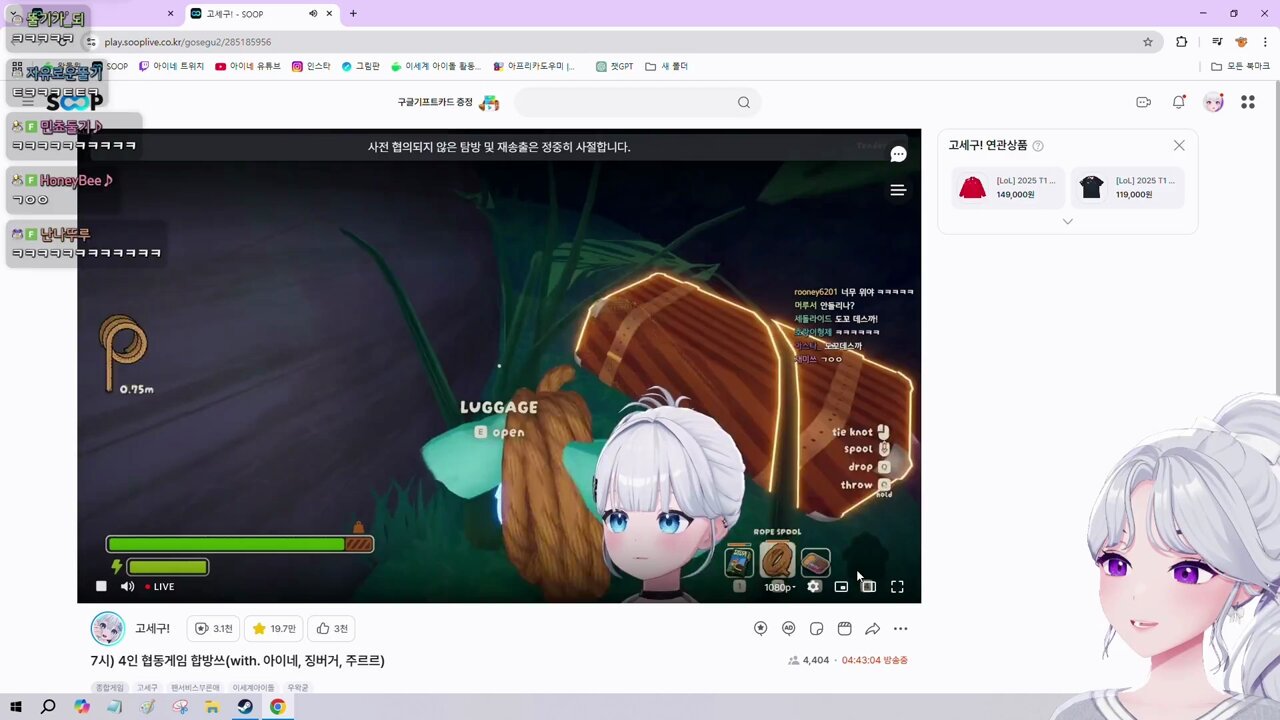Image resolution: width=1280 pixels, height=720 pixels.
Task: Open the 1080p quality selector
Action: [x=779, y=587]
